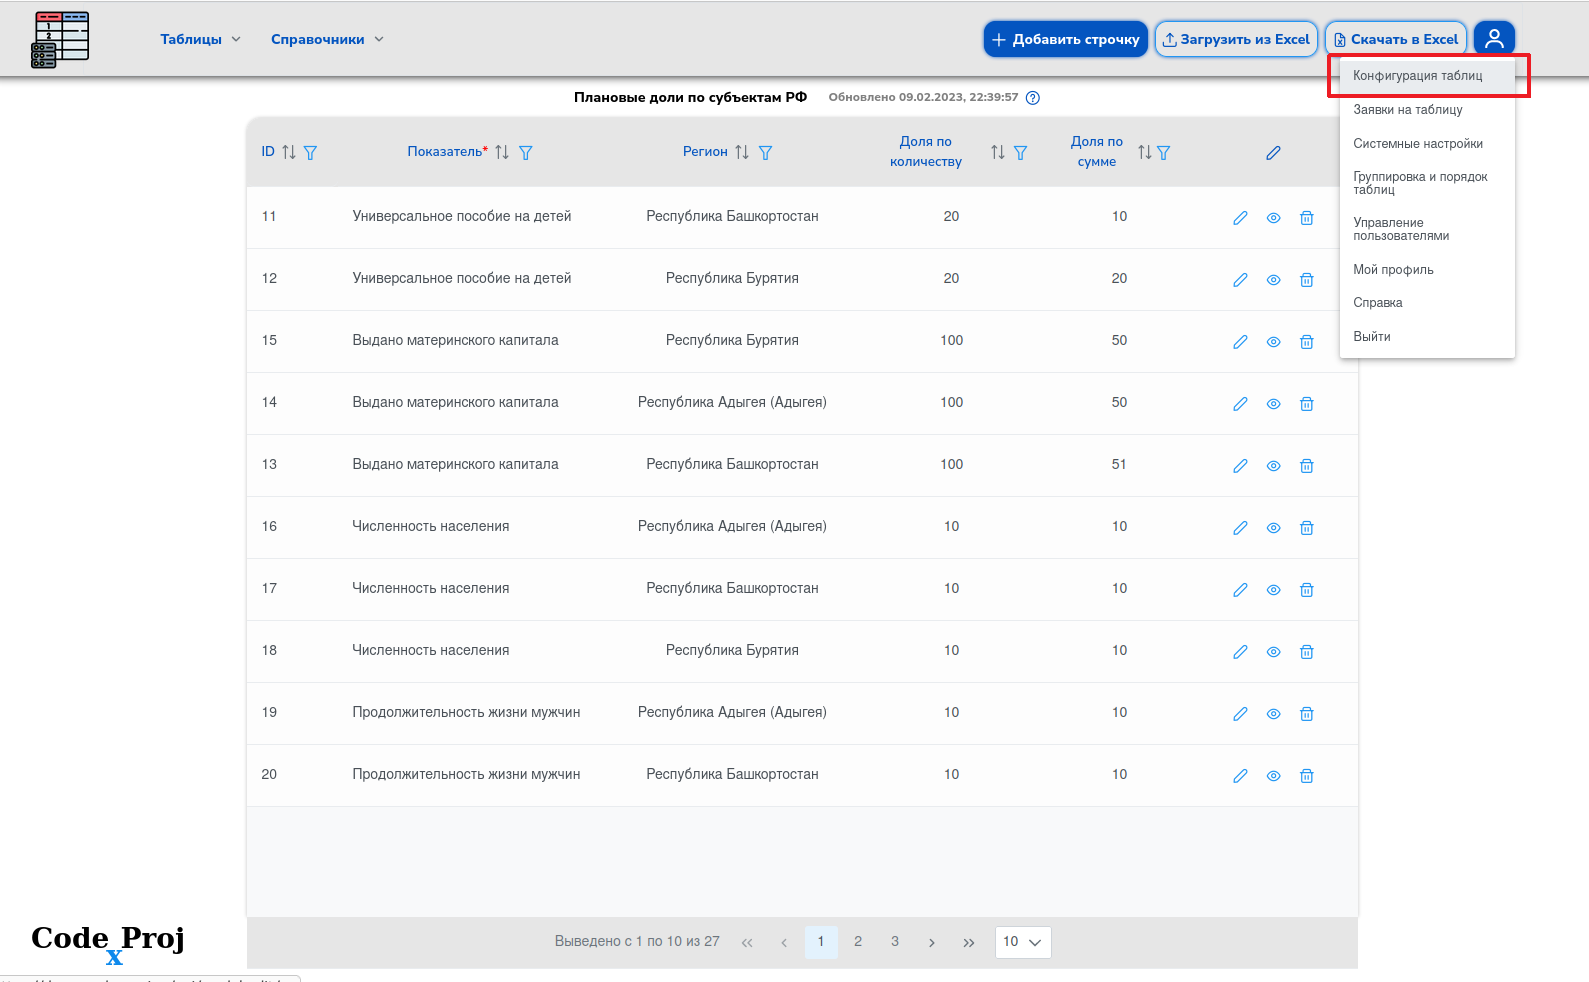This screenshot has height=982, width=1589.
Task: Sort by Доля по количеству column
Action: click(x=998, y=152)
